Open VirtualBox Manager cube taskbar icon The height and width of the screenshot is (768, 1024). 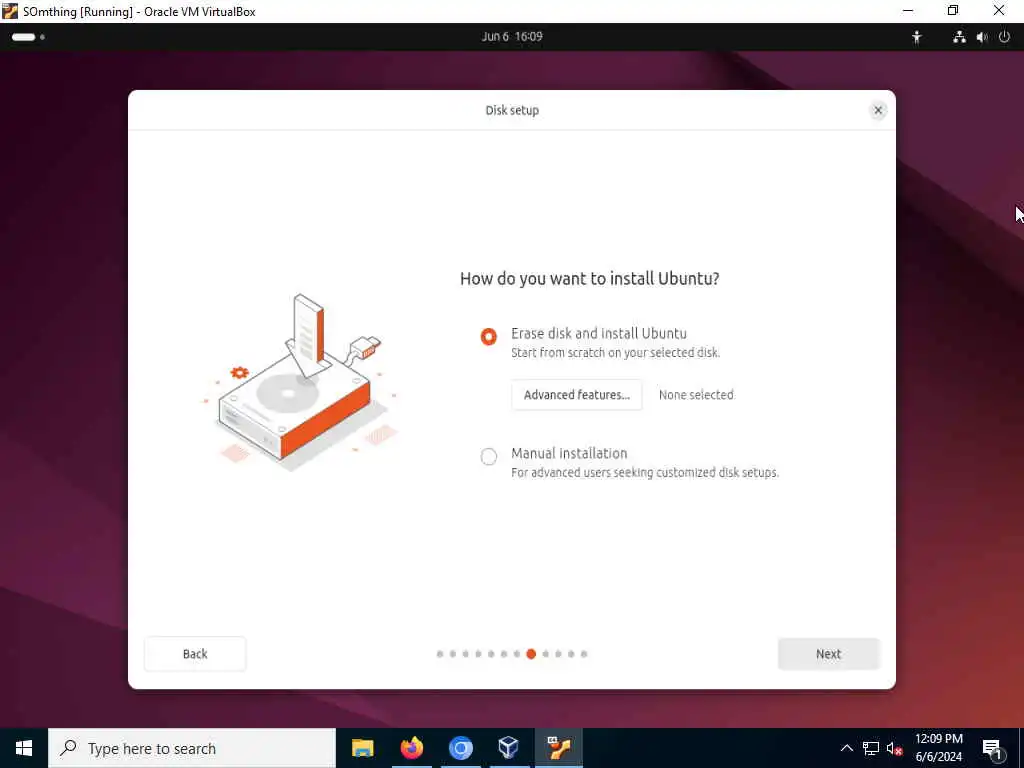[509, 748]
